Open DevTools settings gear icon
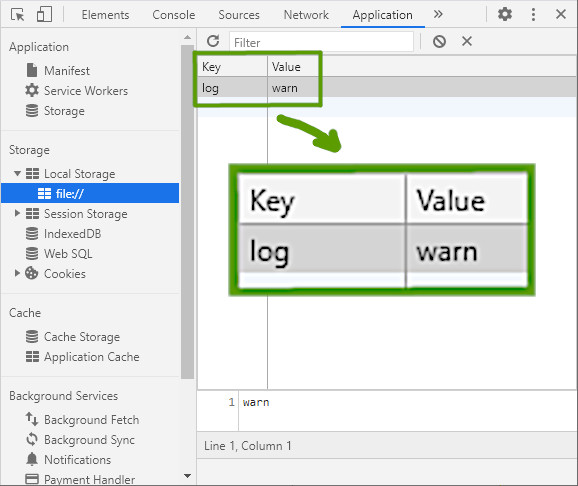 505,14
